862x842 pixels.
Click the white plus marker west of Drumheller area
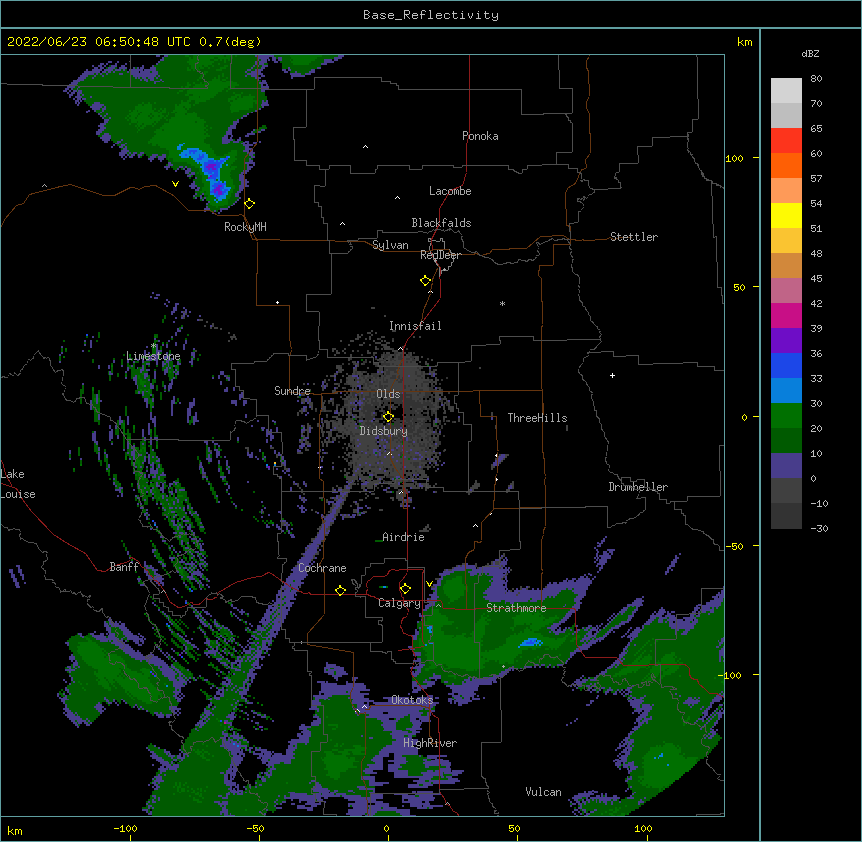tap(612, 375)
